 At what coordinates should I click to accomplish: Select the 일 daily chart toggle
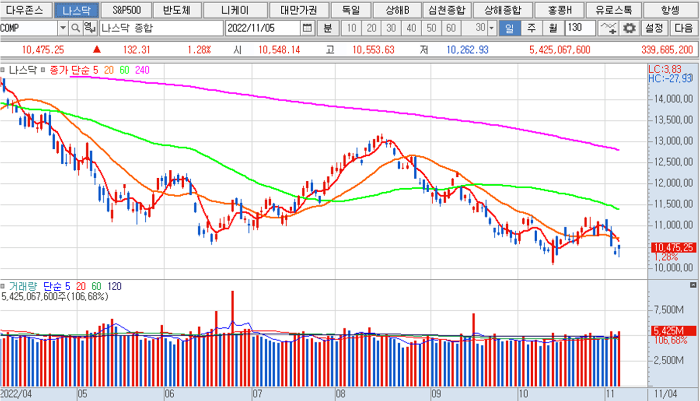(509, 28)
